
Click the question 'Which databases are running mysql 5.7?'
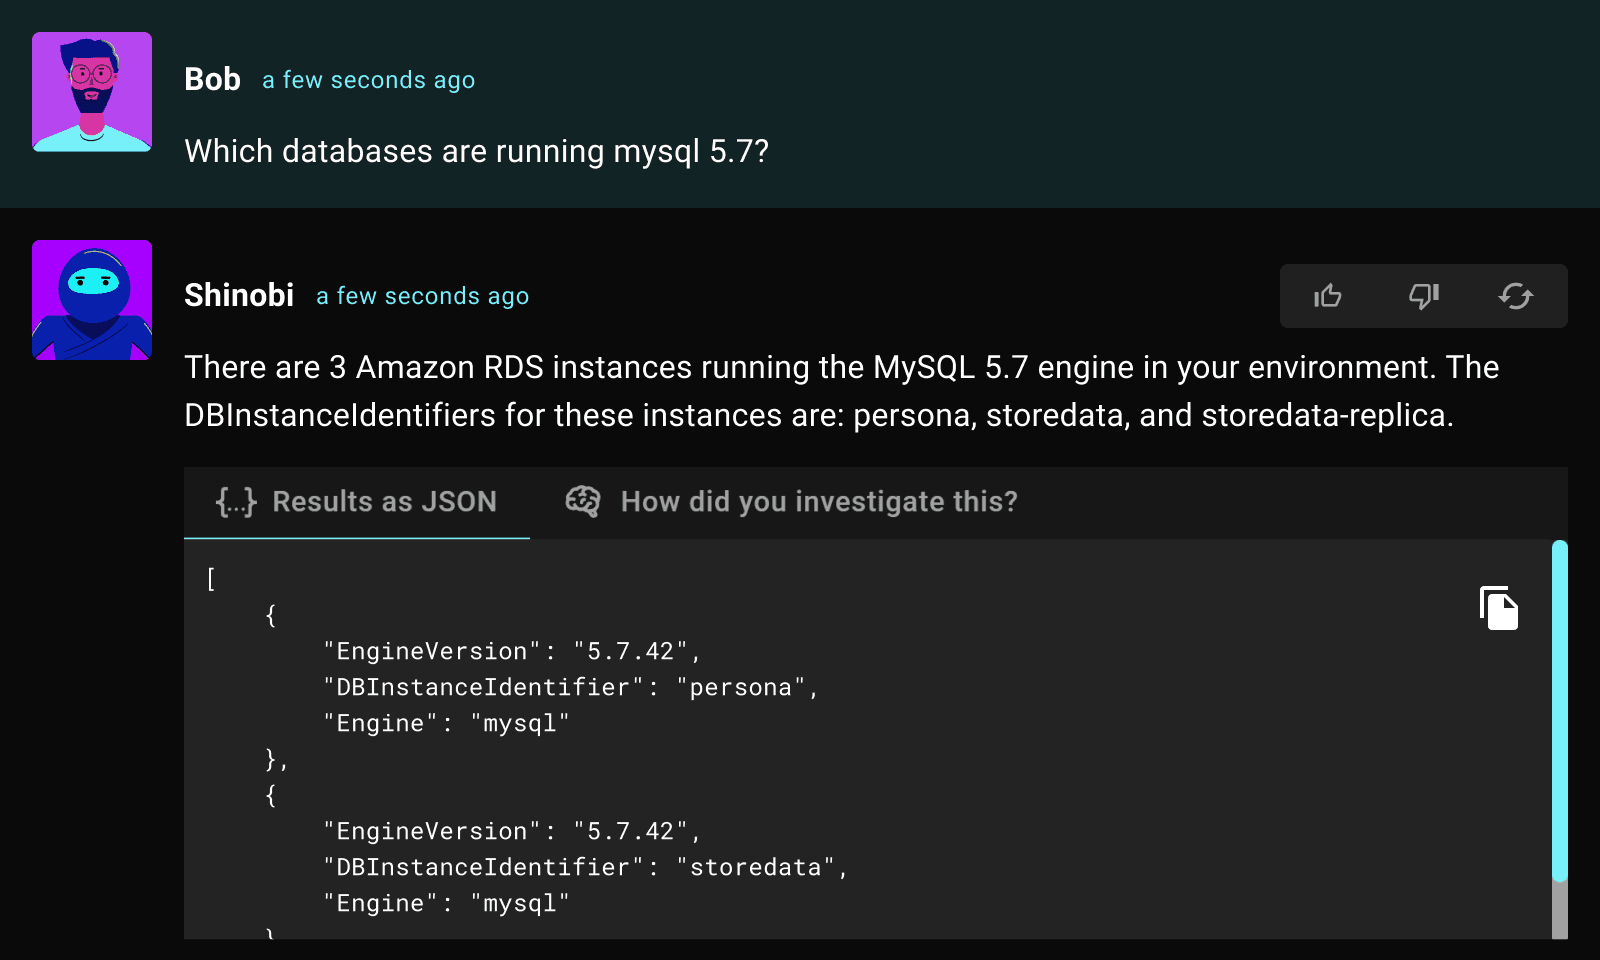(477, 151)
